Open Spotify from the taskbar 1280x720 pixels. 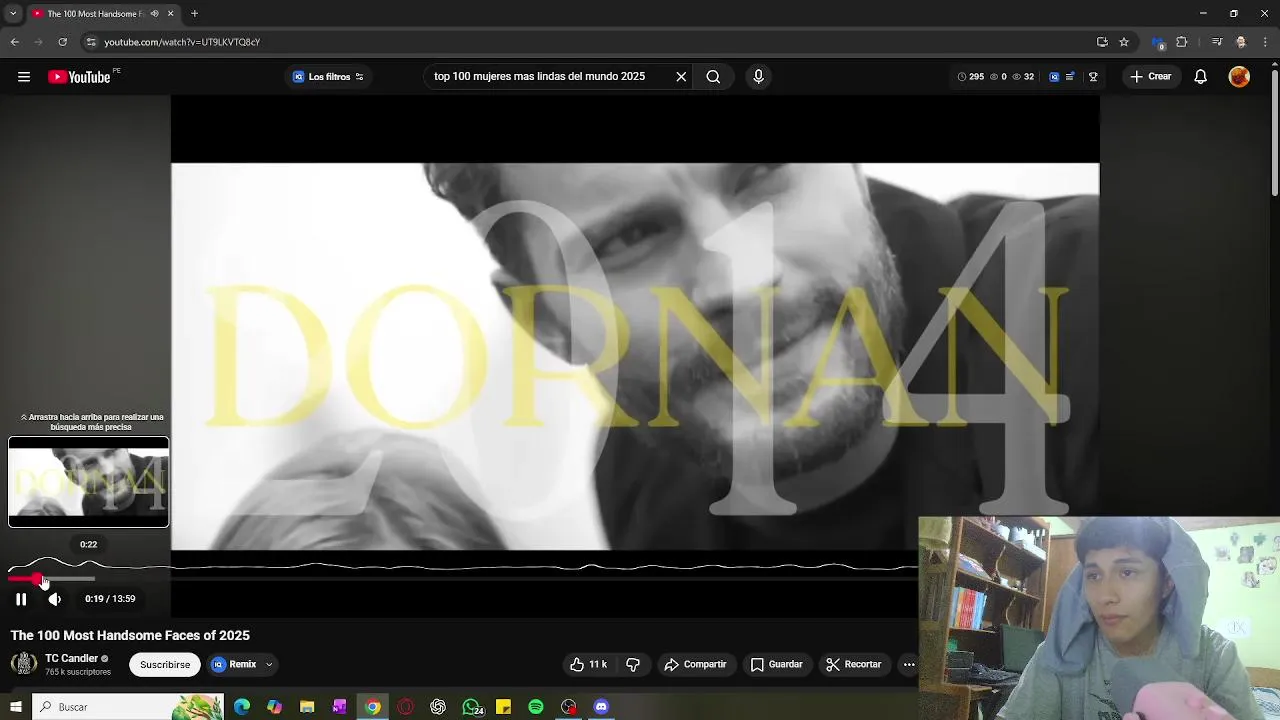point(536,707)
